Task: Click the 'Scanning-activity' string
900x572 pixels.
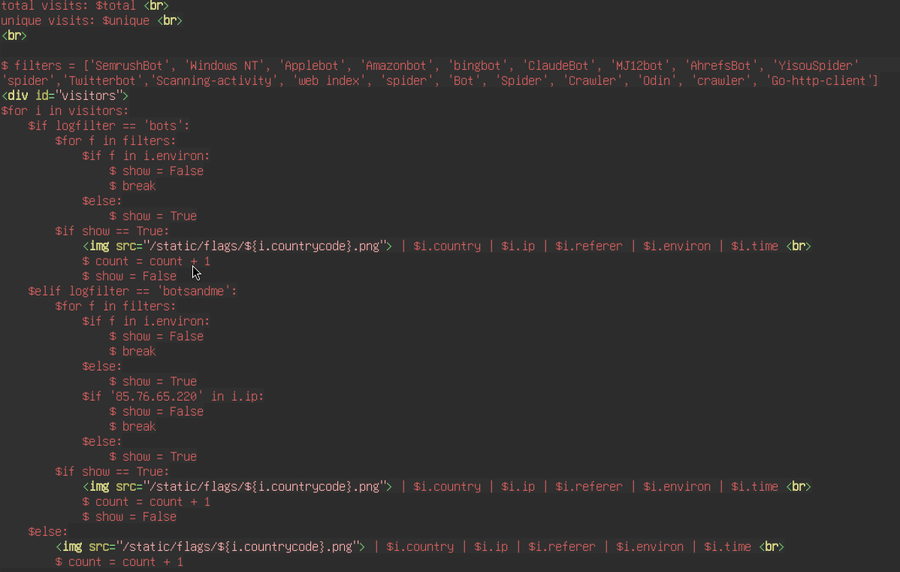Action: (212, 81)
